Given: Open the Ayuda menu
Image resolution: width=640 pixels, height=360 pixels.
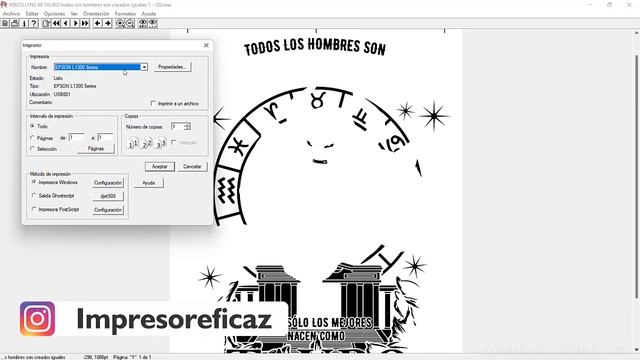Looking at the screenshot, I should [149, 14].
